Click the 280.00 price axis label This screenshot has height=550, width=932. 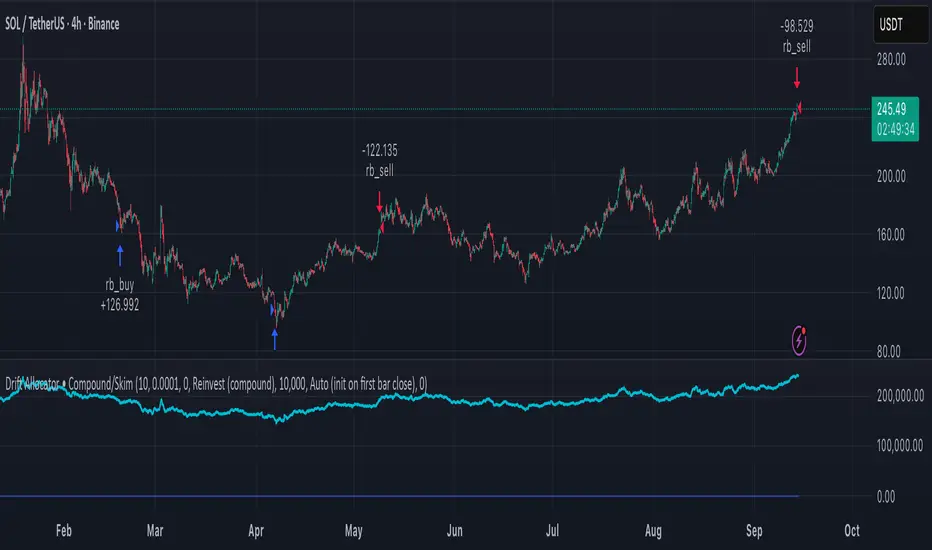tap(891, 59)
